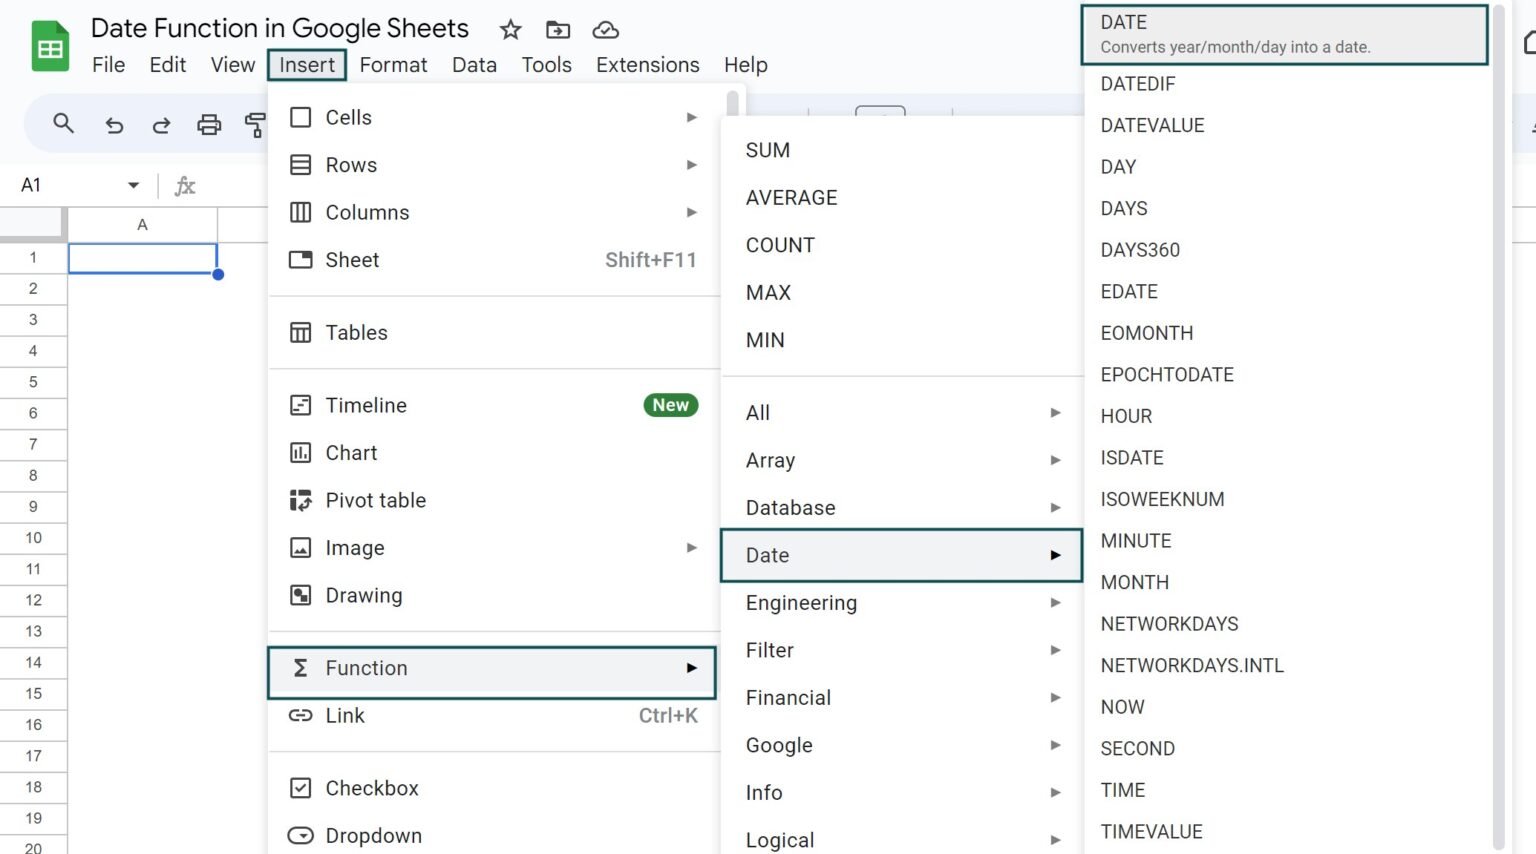Open the Format menu
The image size is (1536, 854).
coord(393,64)
